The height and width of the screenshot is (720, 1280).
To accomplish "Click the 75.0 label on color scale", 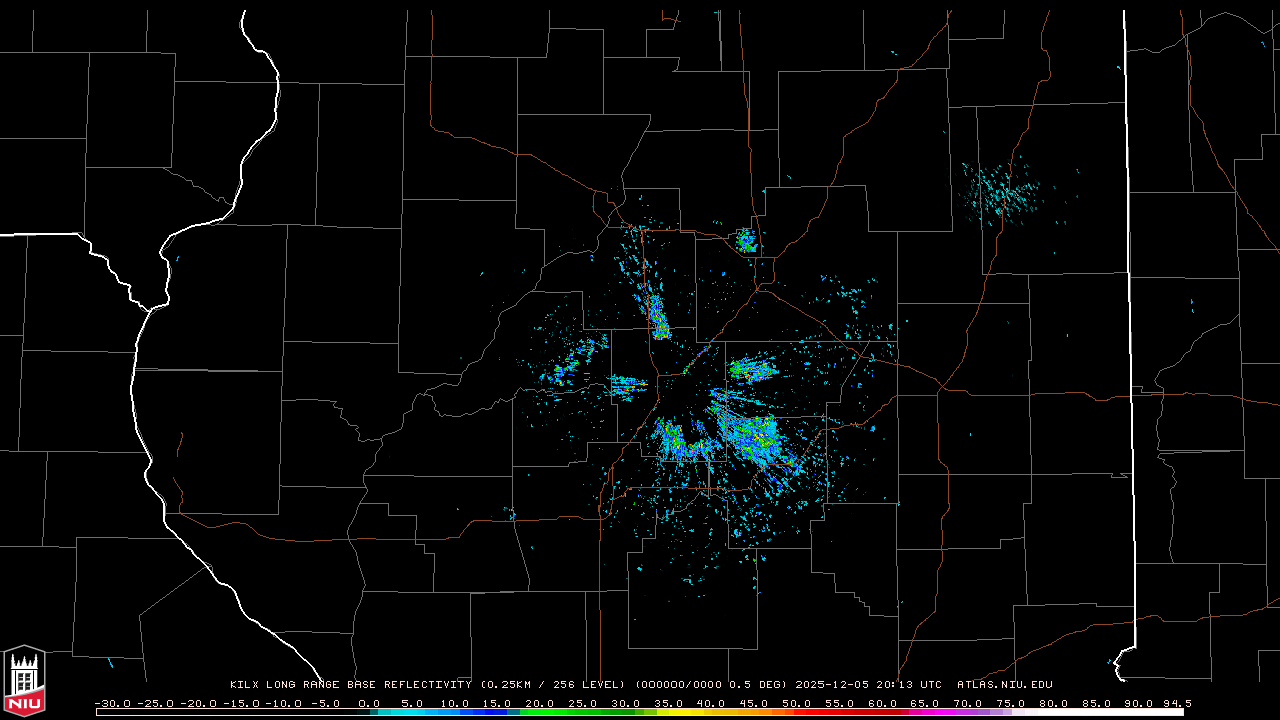I will pyautogui.click(x=1010, y=703).
